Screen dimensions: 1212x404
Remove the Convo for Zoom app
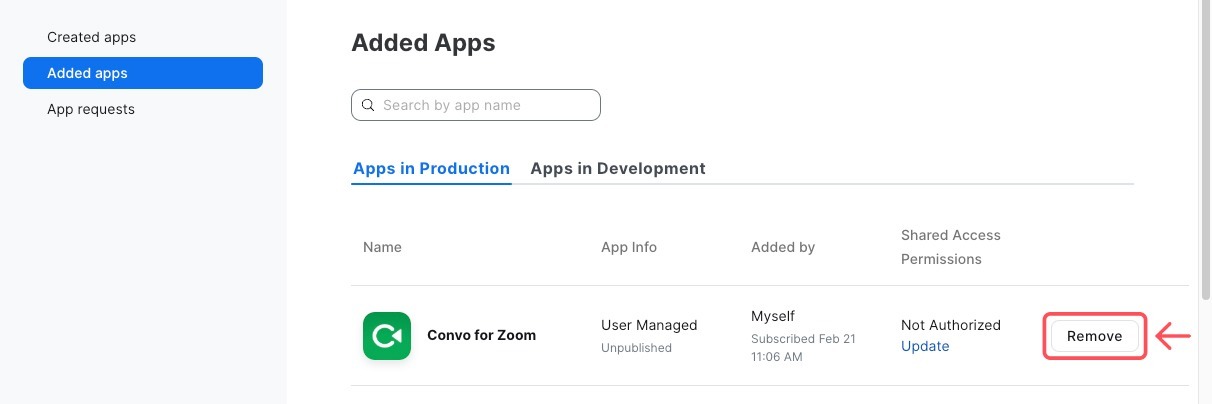pyautogui.click(x=1094, y=336)
